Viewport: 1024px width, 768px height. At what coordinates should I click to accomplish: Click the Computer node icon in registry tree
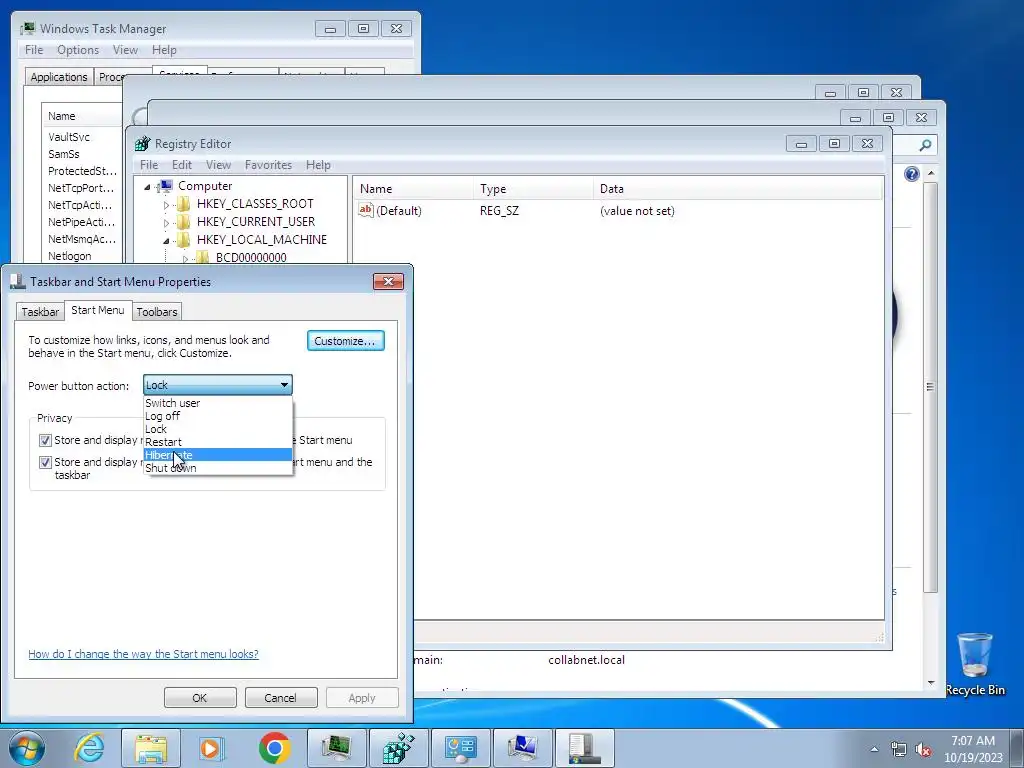click(x=166, y=186)
